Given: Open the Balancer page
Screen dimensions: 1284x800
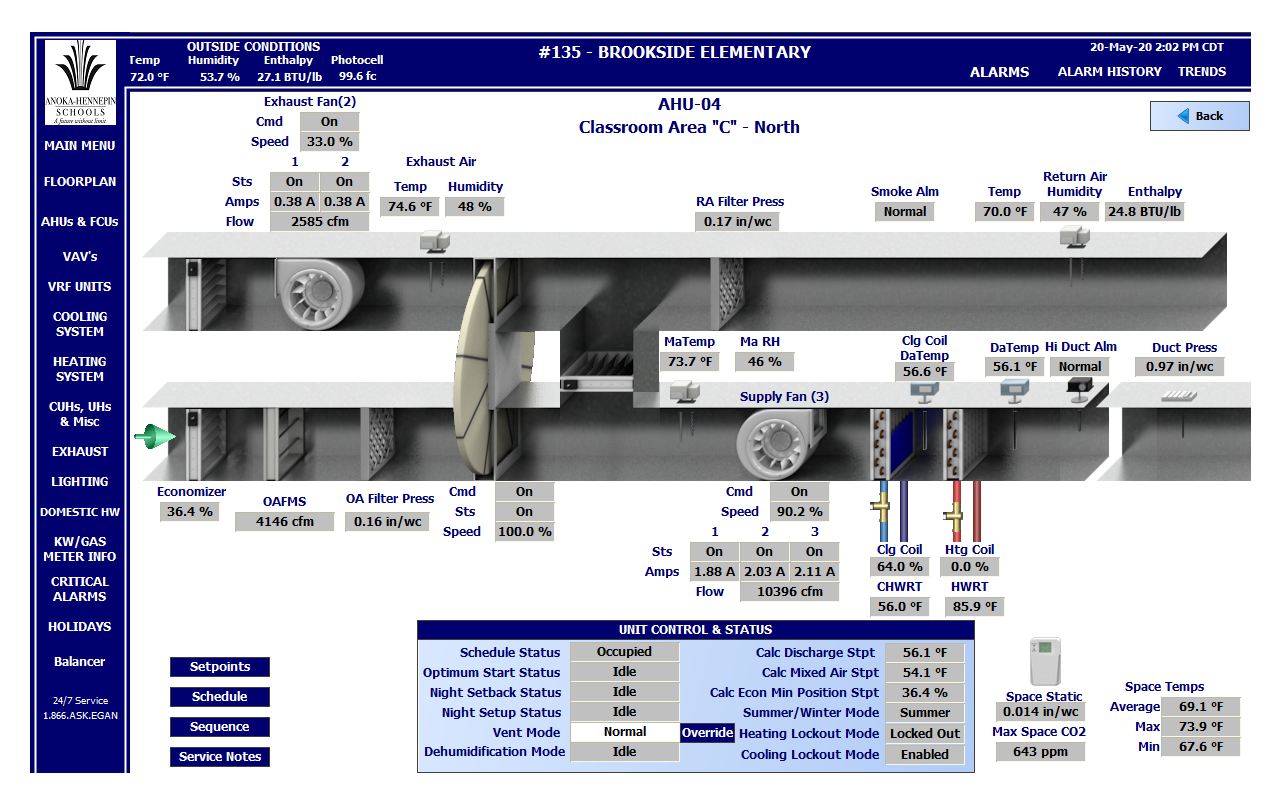Looking at the screenshot, I should click(80, 662).
